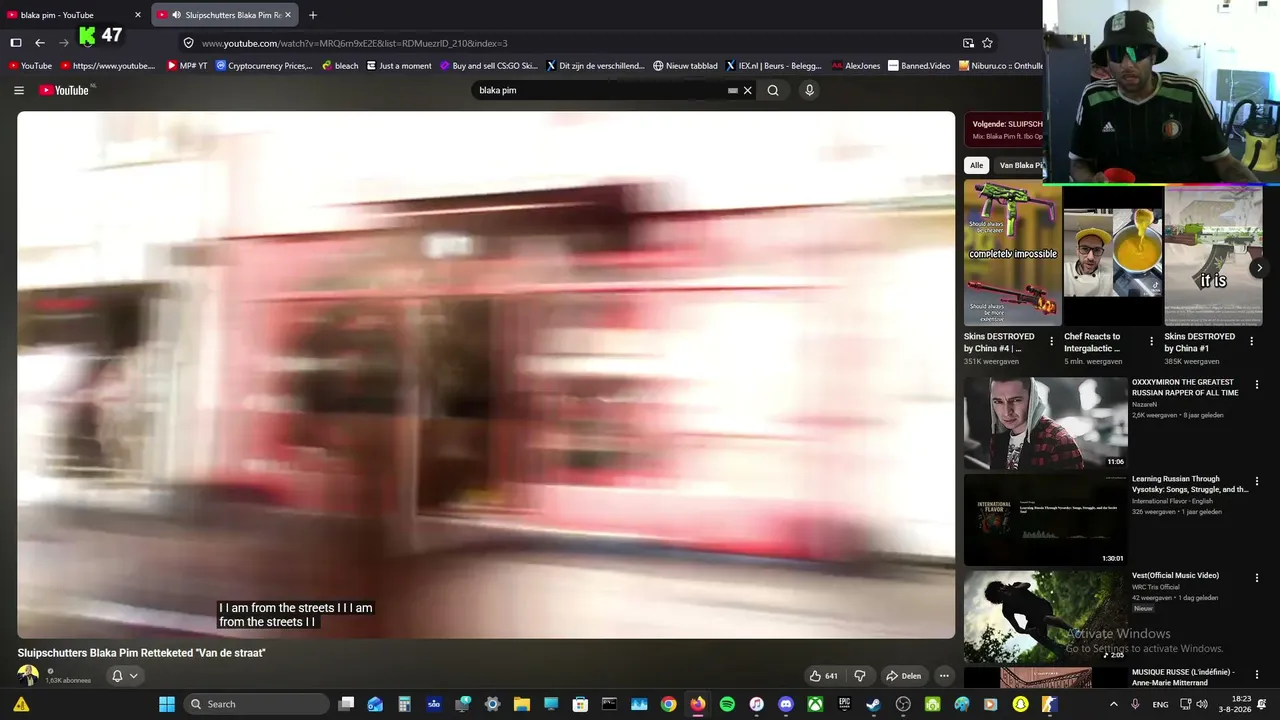This screenshot has height=720, width=1280.
Task: Show hidden system tray icons
Action: click(1114, 704)
